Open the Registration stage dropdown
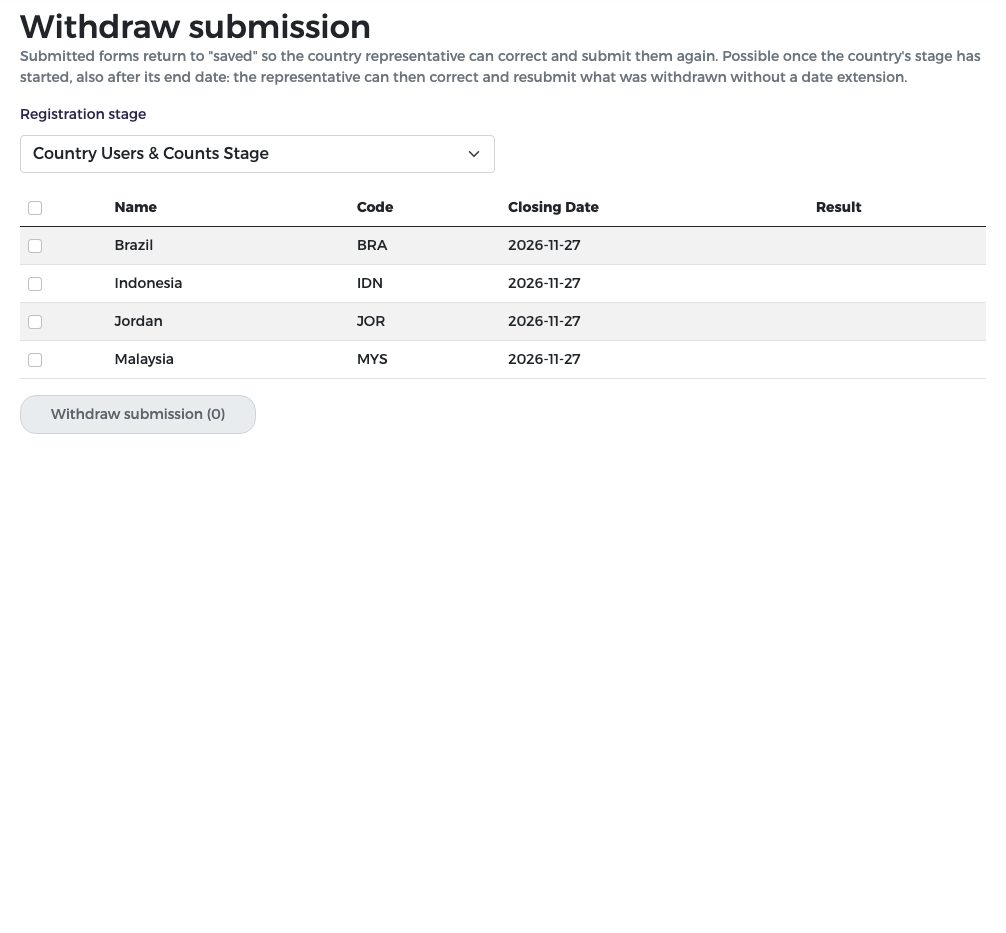 (x=257, y=154)
